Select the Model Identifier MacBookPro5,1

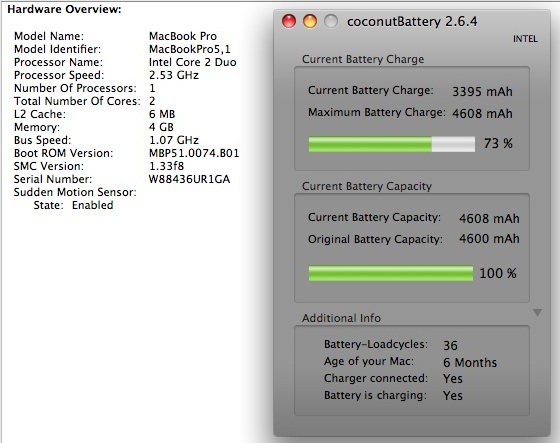(x=190, y=49)
